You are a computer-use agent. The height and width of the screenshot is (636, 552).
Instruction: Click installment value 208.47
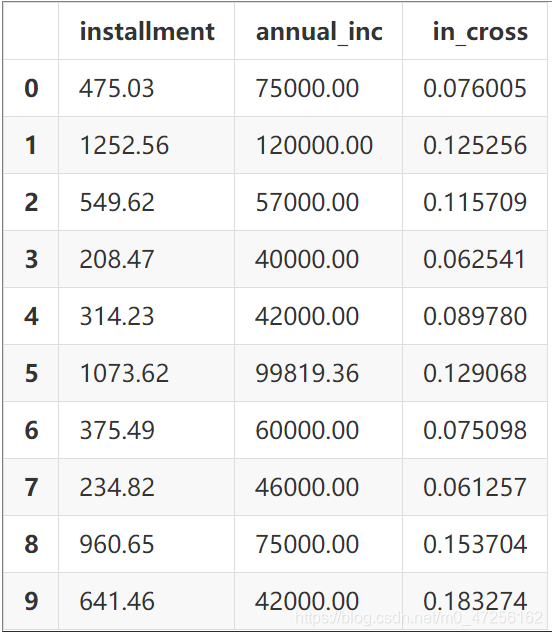point(117,259)
